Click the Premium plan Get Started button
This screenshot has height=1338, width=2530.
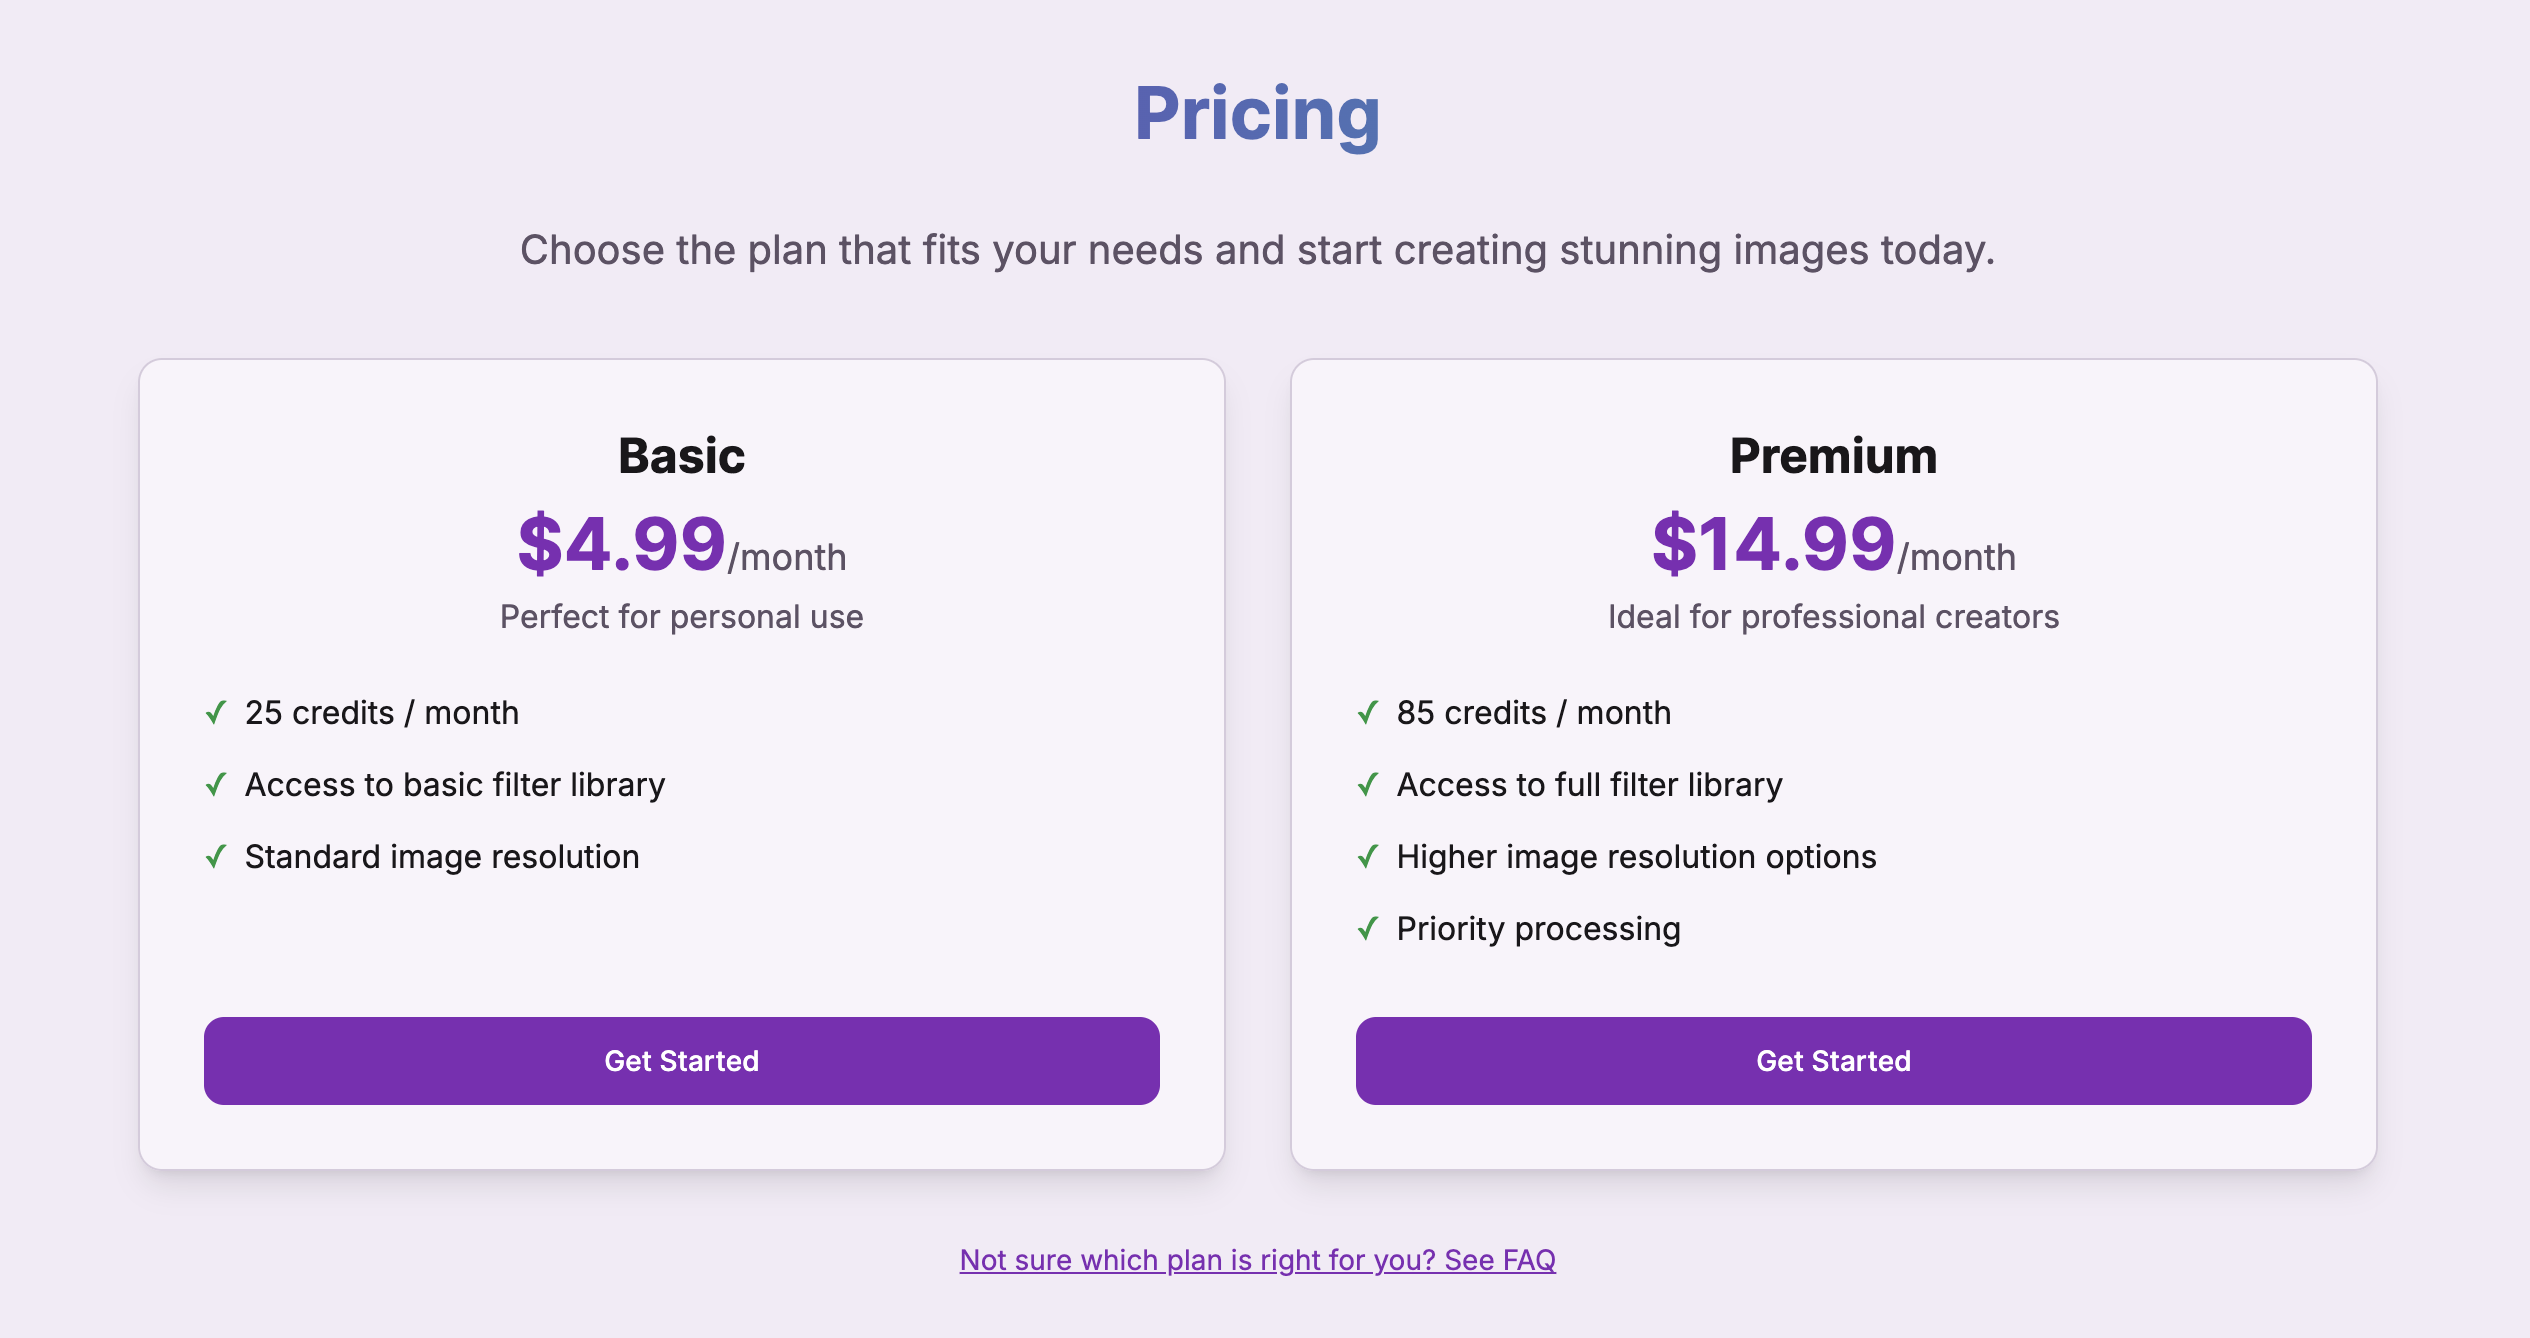point(1833,1060)
